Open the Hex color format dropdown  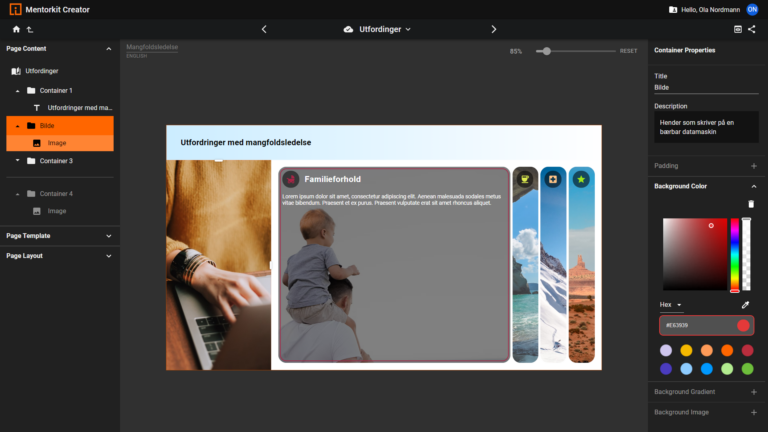tap(671, 305)
